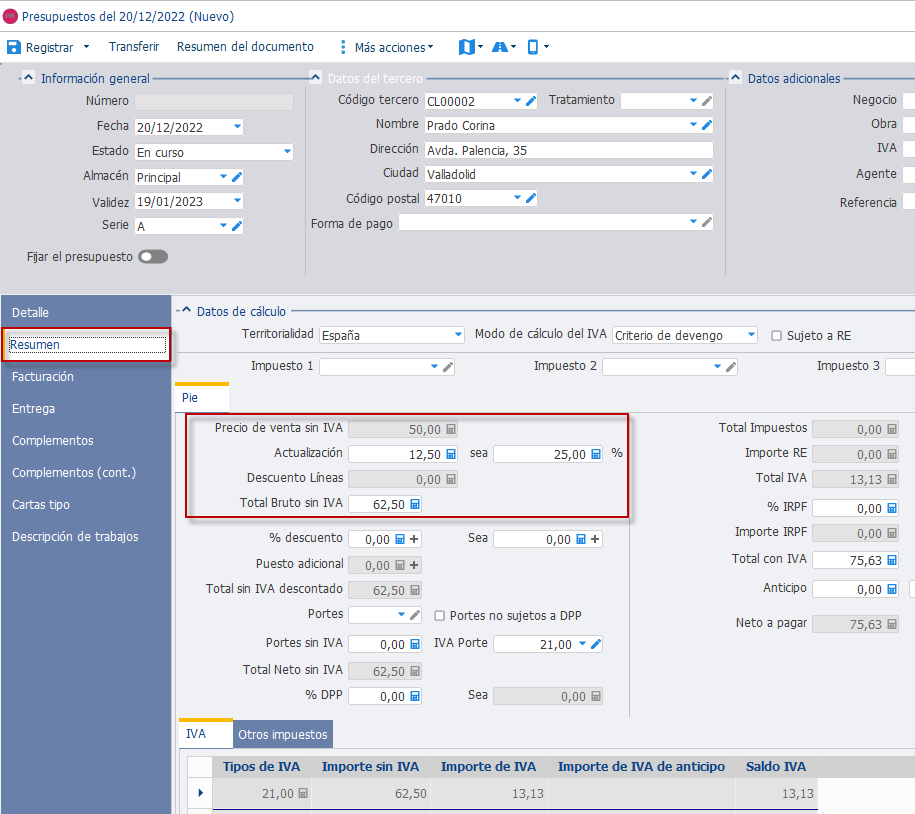The height and width of the screenshot is (814, 915).
Task: Open the Estado dropdown
Action: click(287, 152)
